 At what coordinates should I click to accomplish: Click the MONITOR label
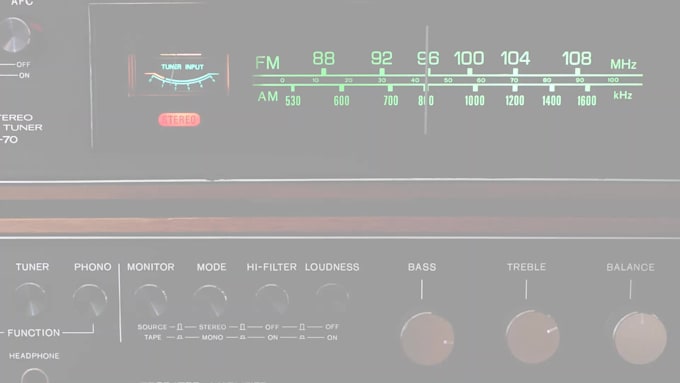150,267
